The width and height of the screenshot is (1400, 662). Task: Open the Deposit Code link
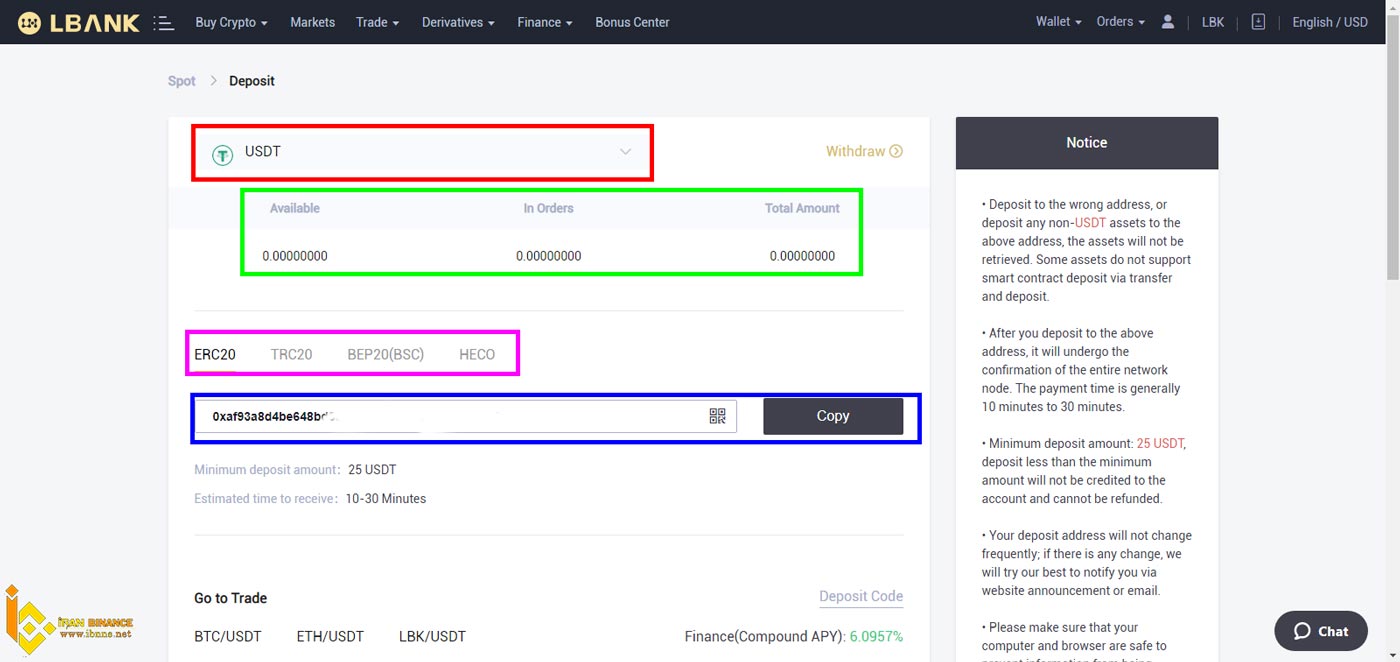861,596
